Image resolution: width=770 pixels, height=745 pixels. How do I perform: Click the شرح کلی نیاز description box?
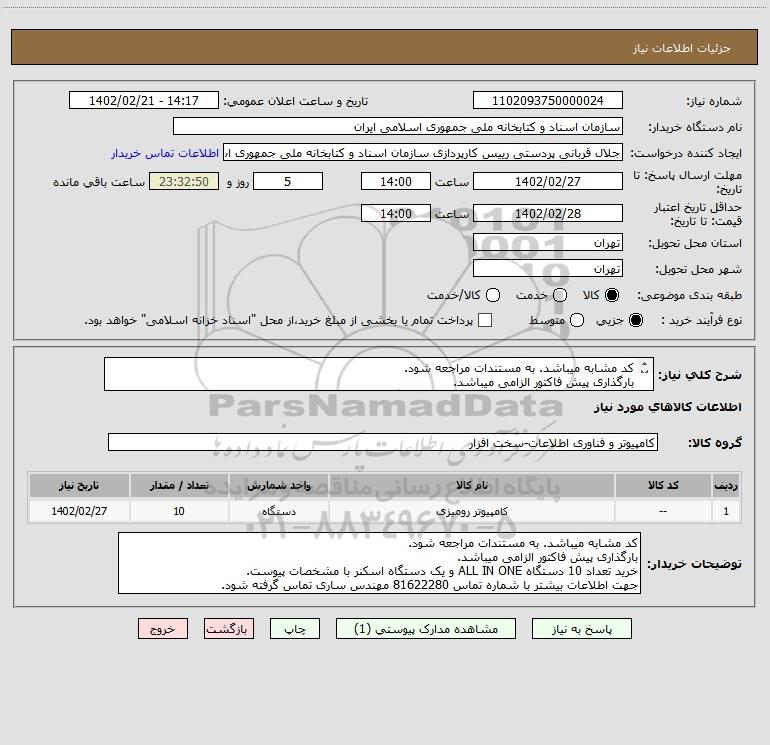(379, 374)
